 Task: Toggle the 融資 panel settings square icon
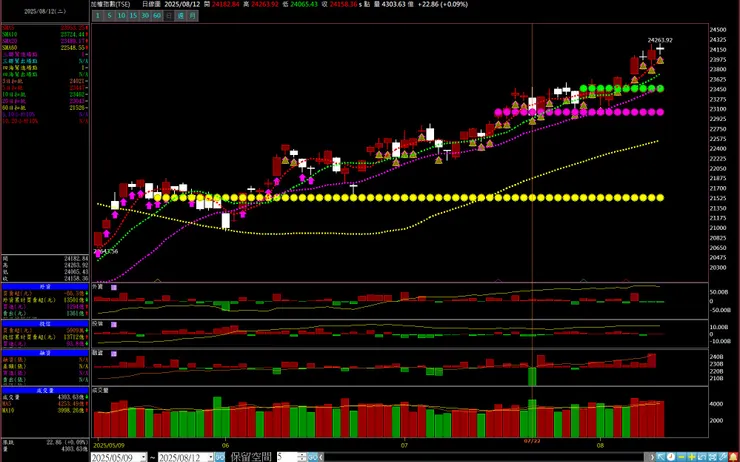(114, 353)
